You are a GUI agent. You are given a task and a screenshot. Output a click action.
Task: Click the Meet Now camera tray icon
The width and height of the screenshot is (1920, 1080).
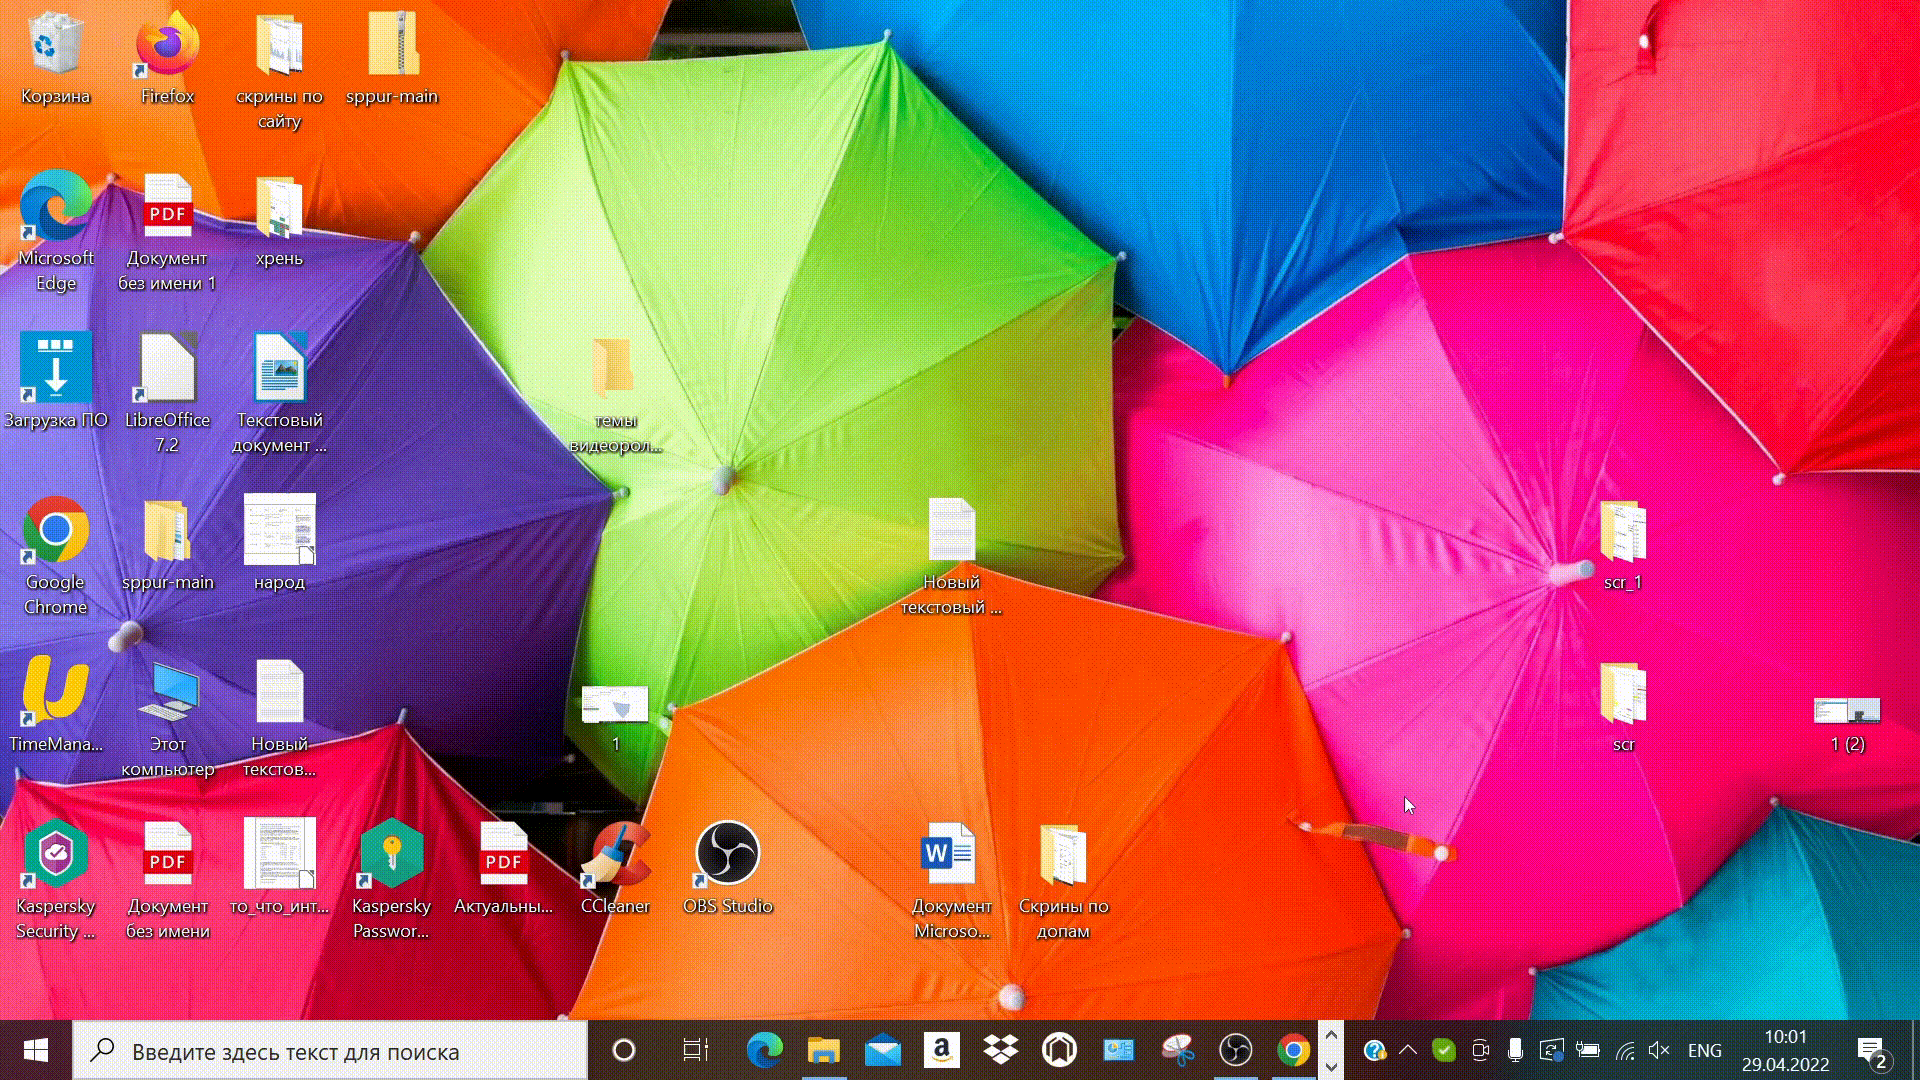point(1481,1050)
